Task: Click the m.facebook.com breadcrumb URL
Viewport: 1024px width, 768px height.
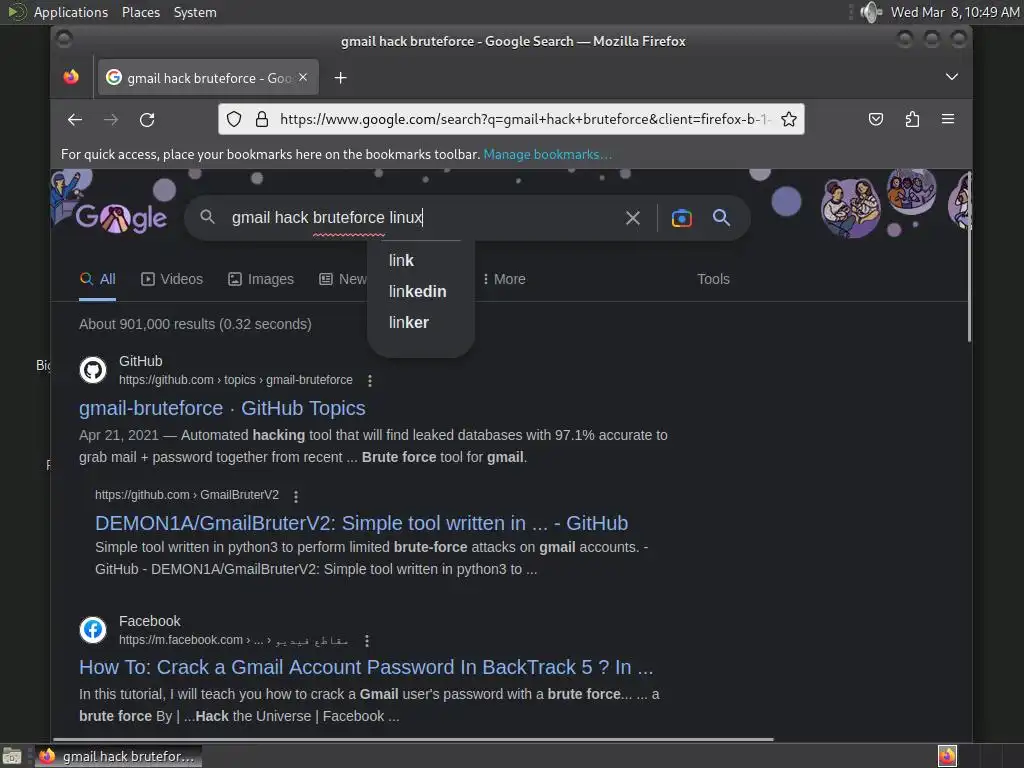Action: (x=233, y=640)
